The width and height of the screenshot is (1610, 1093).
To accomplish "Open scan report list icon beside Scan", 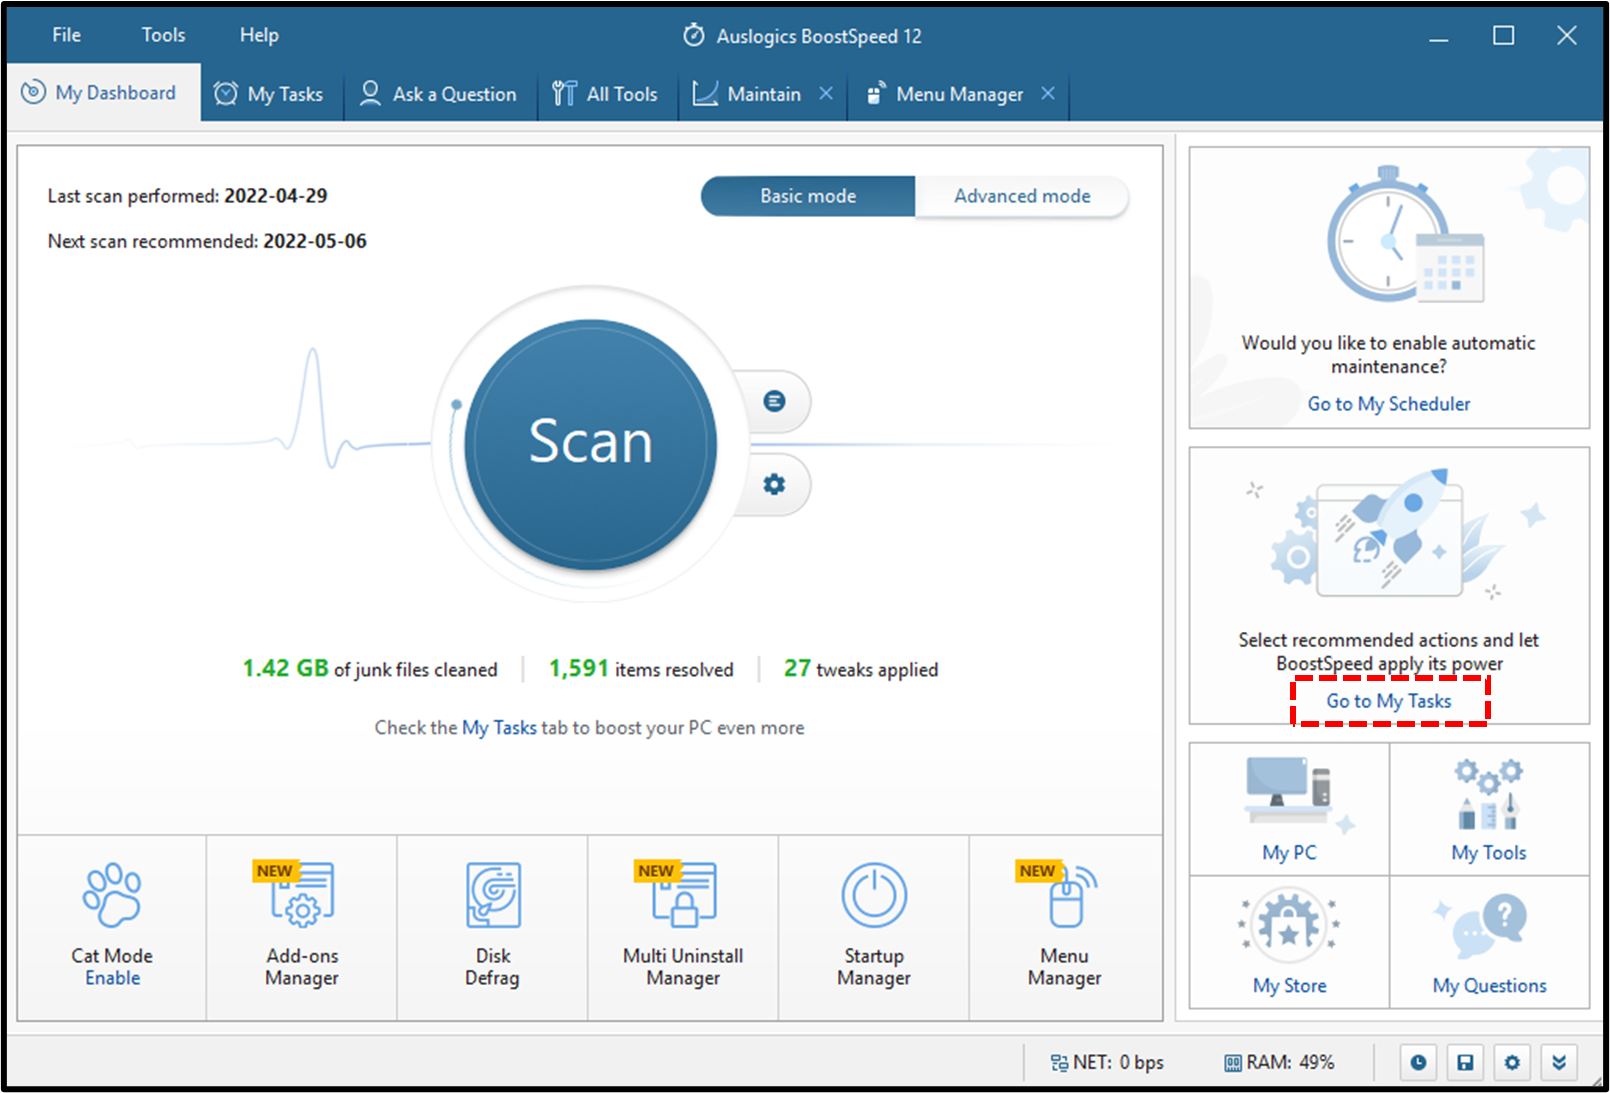I will point(774,401).
